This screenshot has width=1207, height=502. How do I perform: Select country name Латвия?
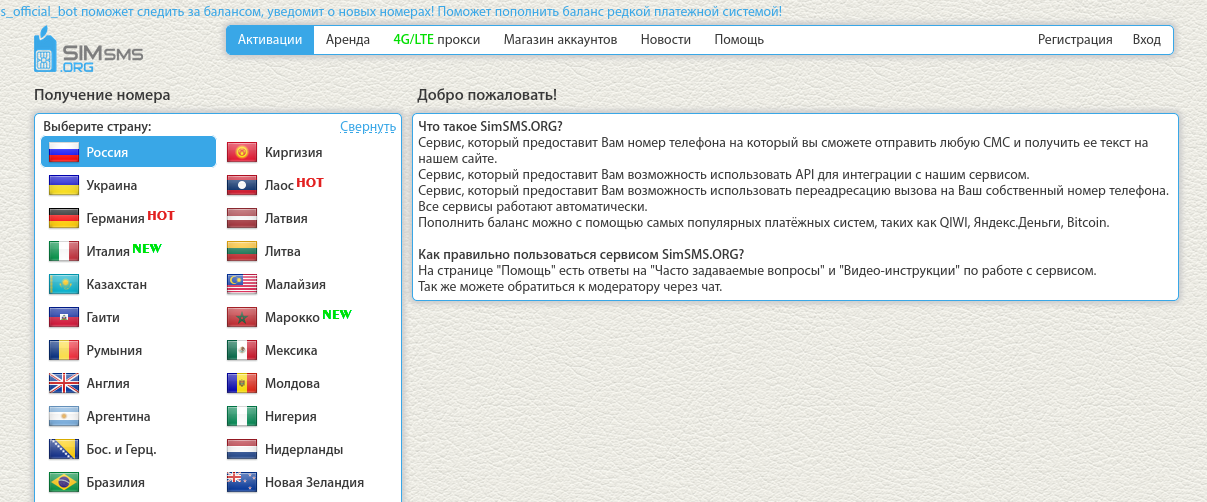coord(286,218)
